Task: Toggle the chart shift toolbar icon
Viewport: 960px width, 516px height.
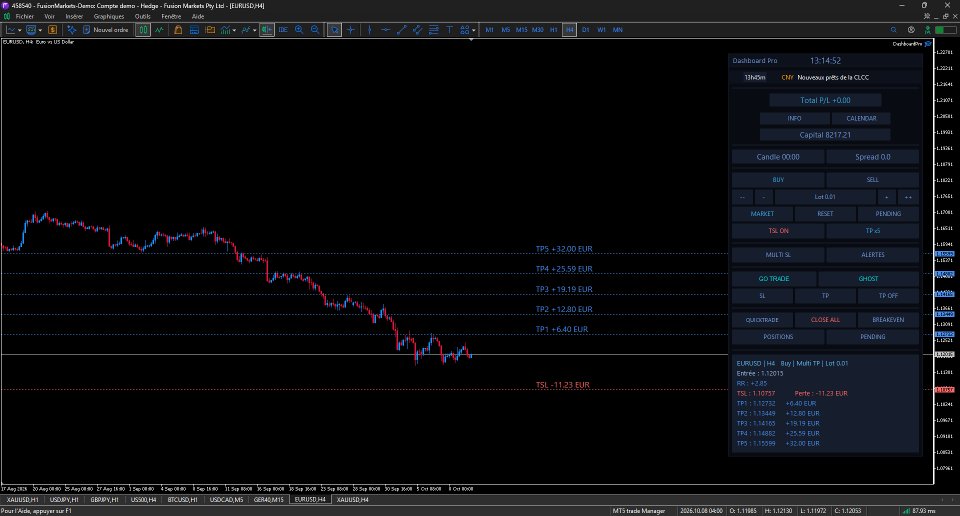Action: tap(266, 29)
